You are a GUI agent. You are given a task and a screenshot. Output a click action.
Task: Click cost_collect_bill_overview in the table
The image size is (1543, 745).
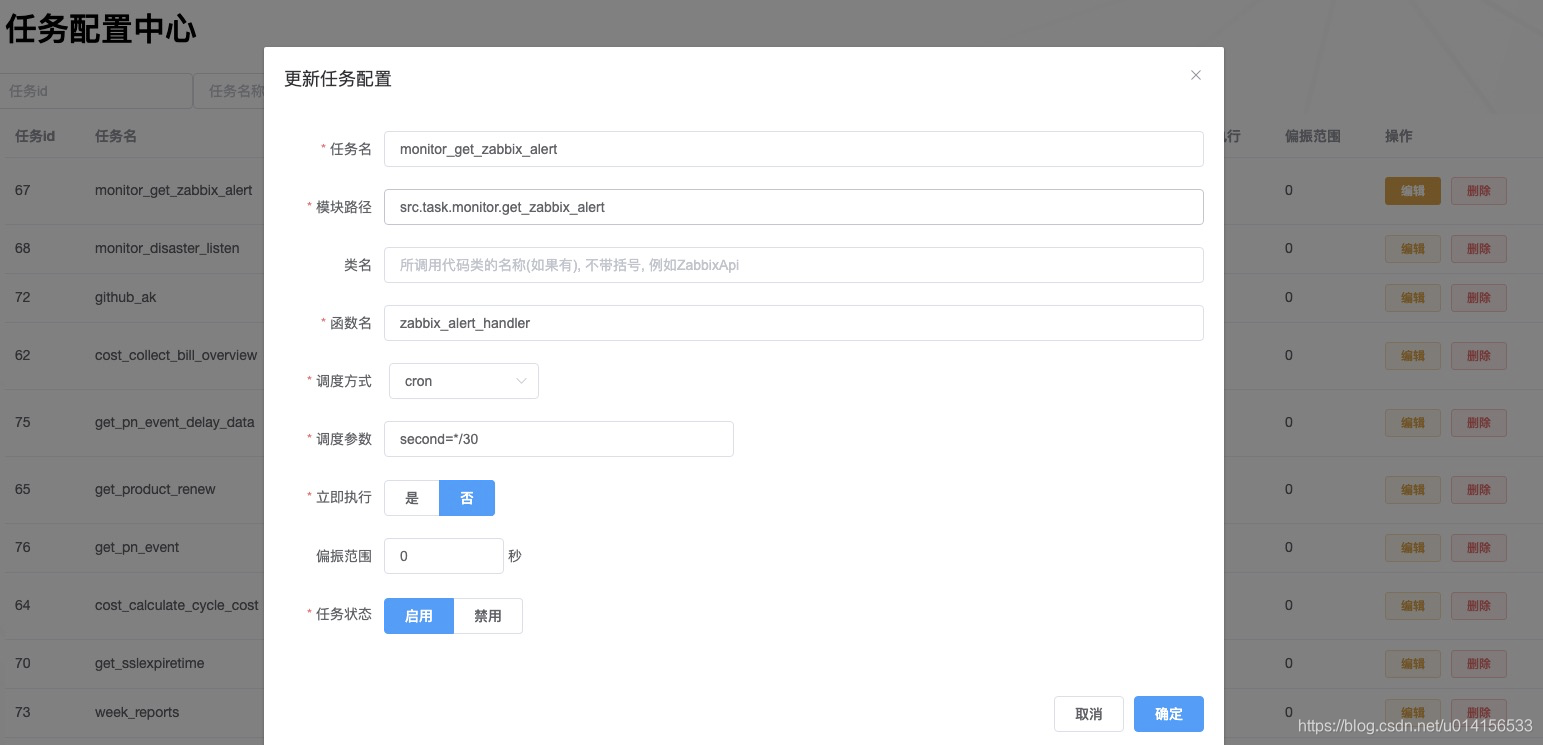pos(176,355)
